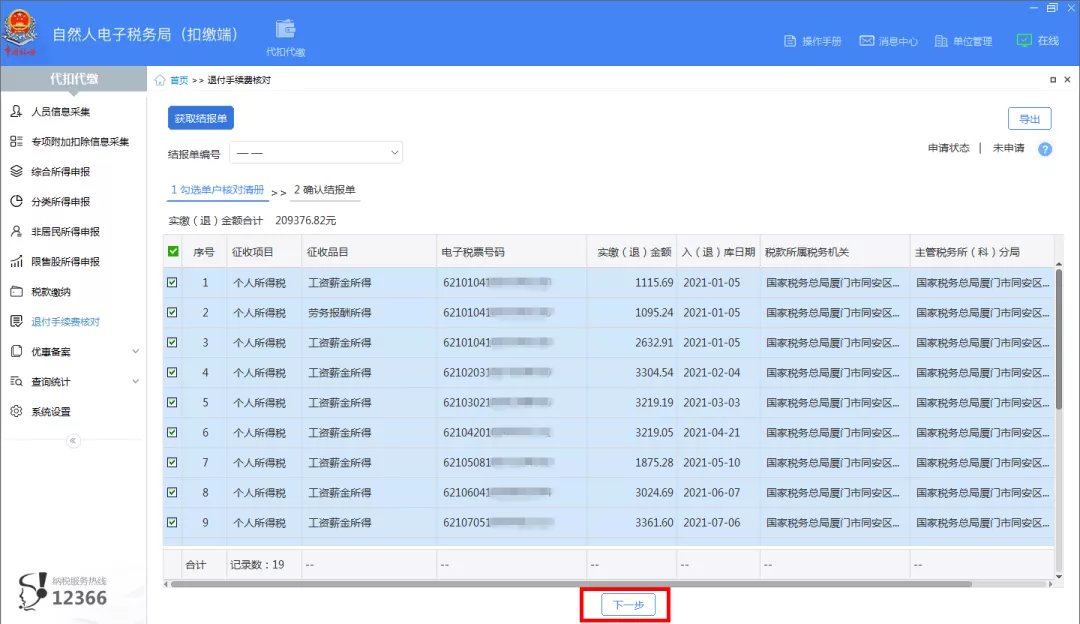Open the 结报单编号 dropdown

316,152
